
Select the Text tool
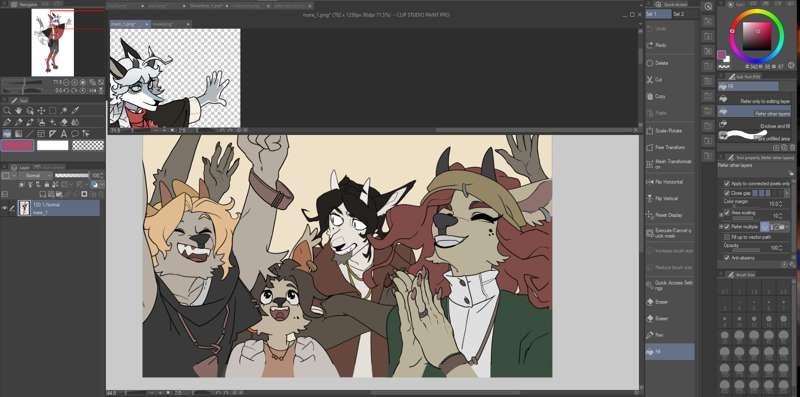click(64, 134)
